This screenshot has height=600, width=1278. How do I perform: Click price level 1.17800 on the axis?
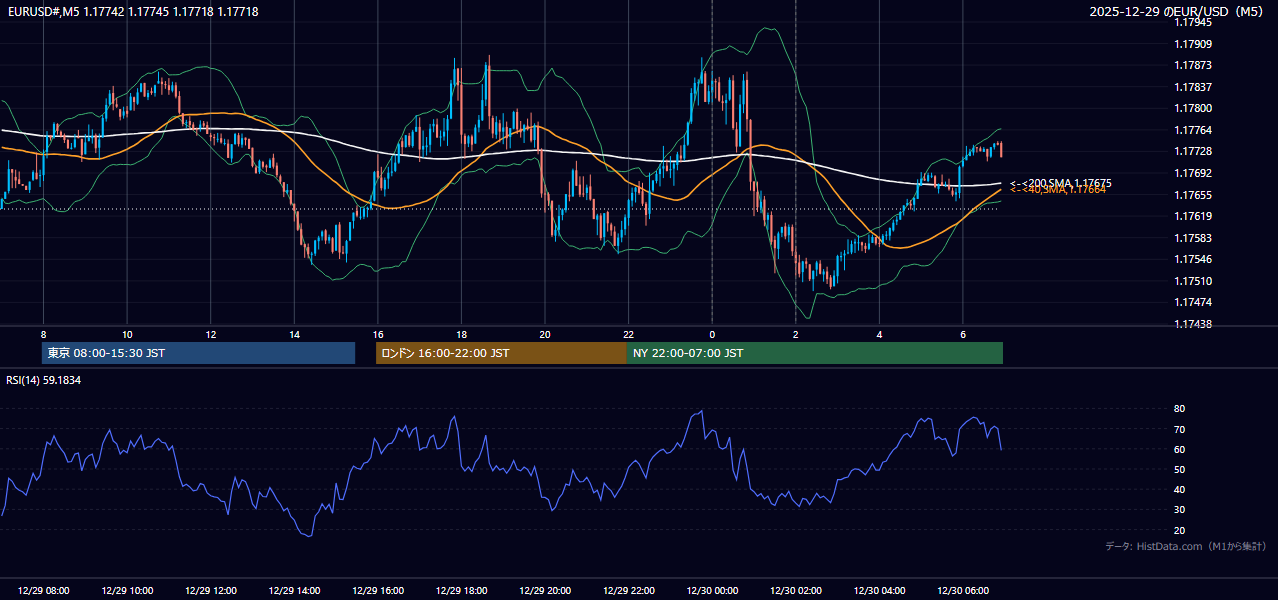point(1193,108)
